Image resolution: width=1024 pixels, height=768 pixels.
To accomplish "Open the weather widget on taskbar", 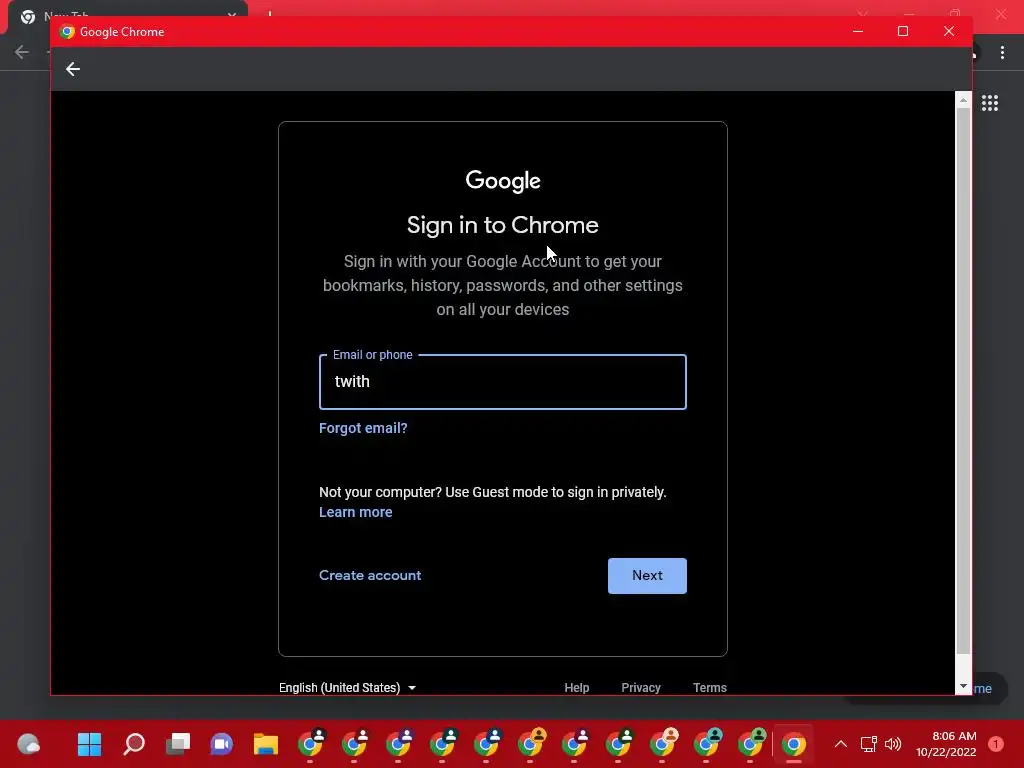I will click(28, 744).
